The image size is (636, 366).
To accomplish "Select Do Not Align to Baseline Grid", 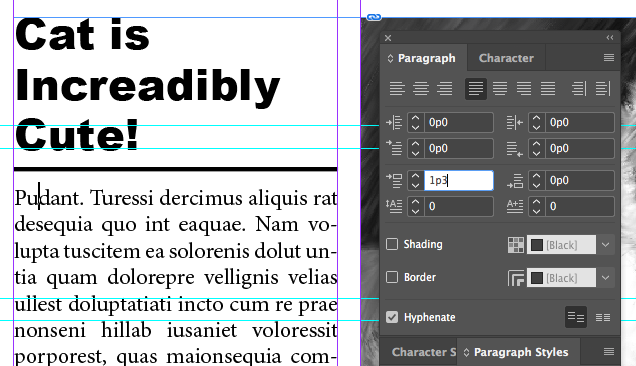I will point(576,317).
